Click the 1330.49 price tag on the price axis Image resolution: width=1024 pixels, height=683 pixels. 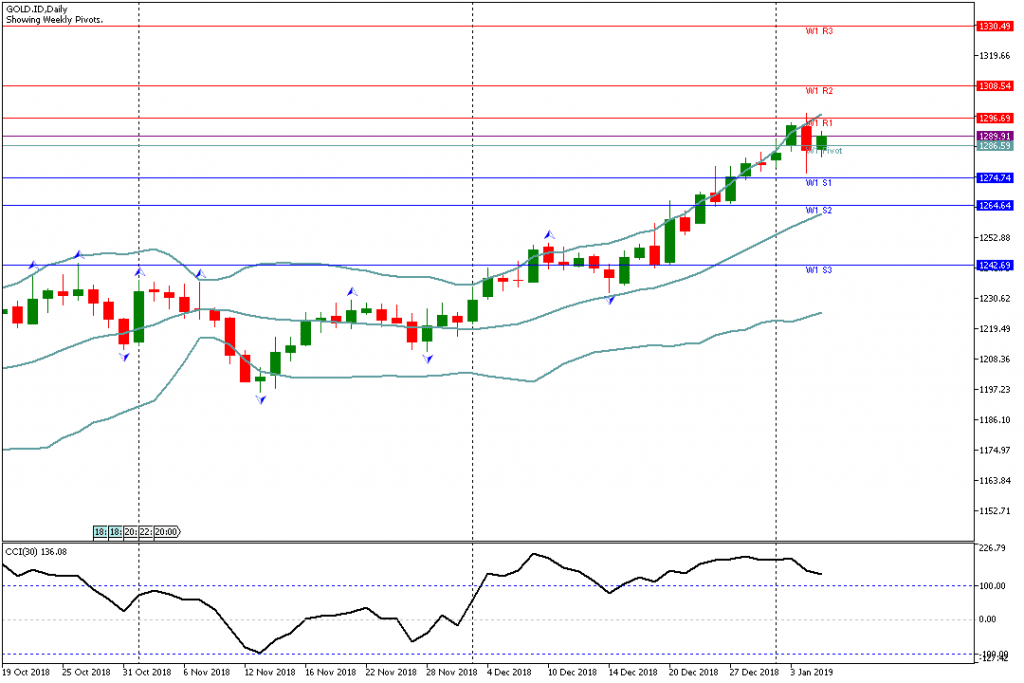pos(997,27)
